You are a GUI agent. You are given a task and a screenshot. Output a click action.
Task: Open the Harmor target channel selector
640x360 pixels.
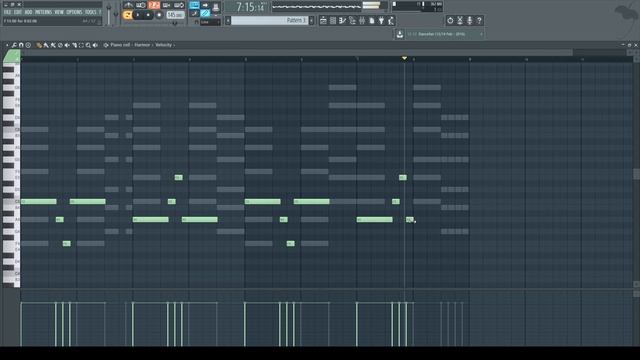point(142,45)
